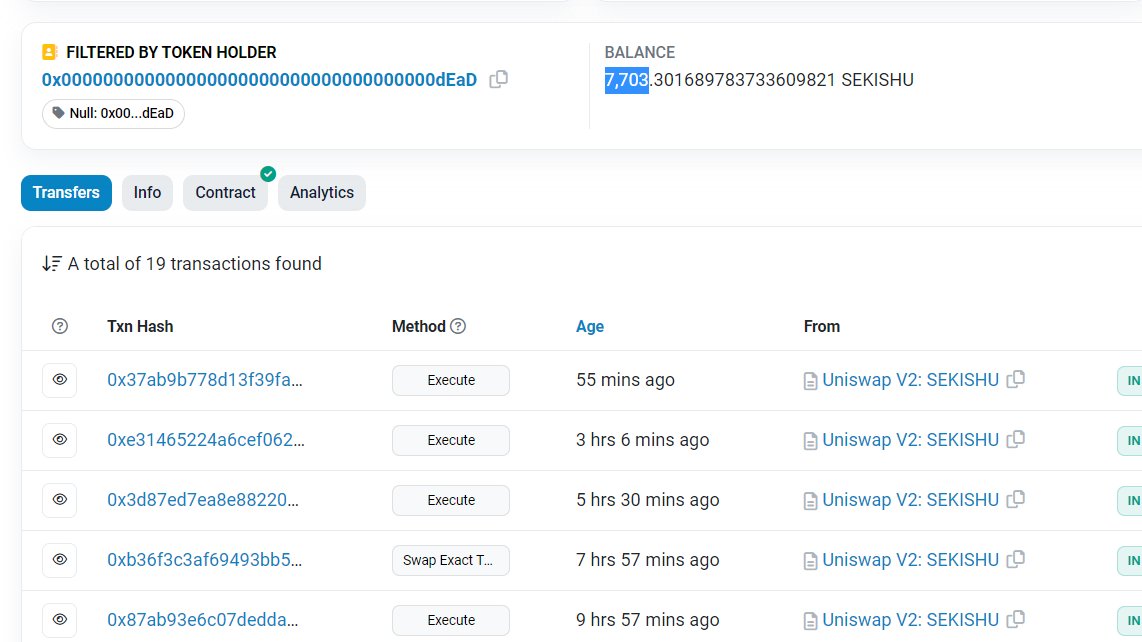
Task: Click contract file icon in 9 hrs 57 mins row
Action: (810, 621)
